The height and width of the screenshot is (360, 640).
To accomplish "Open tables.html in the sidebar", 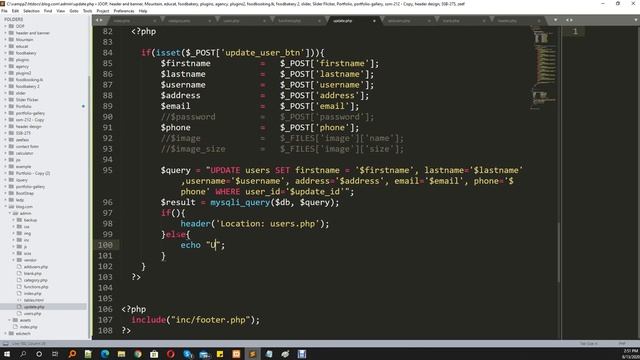I will 33,300.
